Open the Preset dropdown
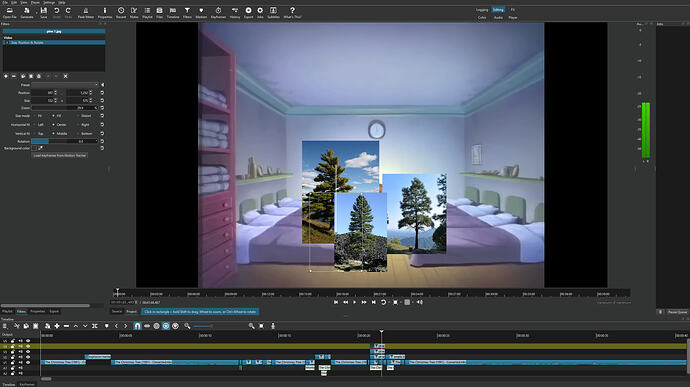The height and width of the screenshot is (387, 690). tap(65, 85)
